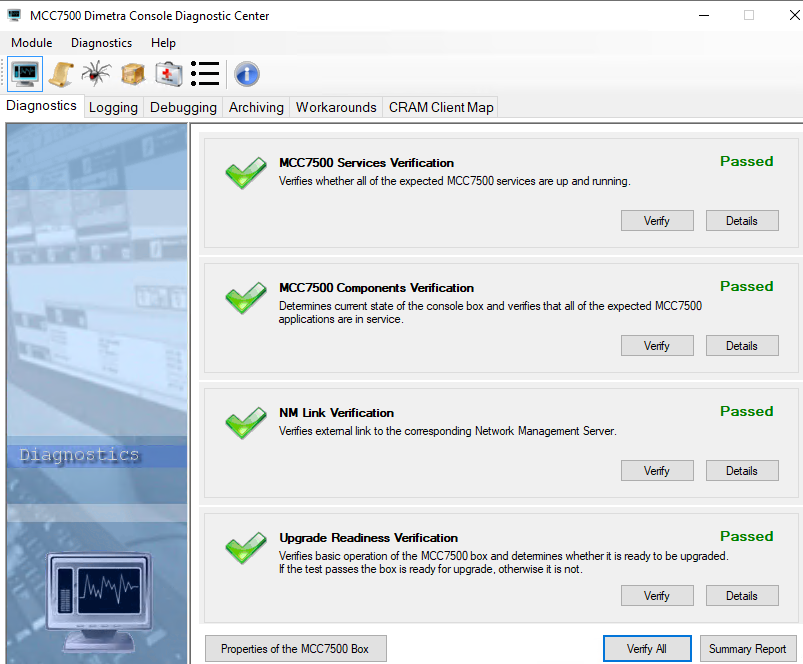Click the heartbeat monitor image in sidebar
This screenshot has height=664, width=803.
click(x=99, y=602)
